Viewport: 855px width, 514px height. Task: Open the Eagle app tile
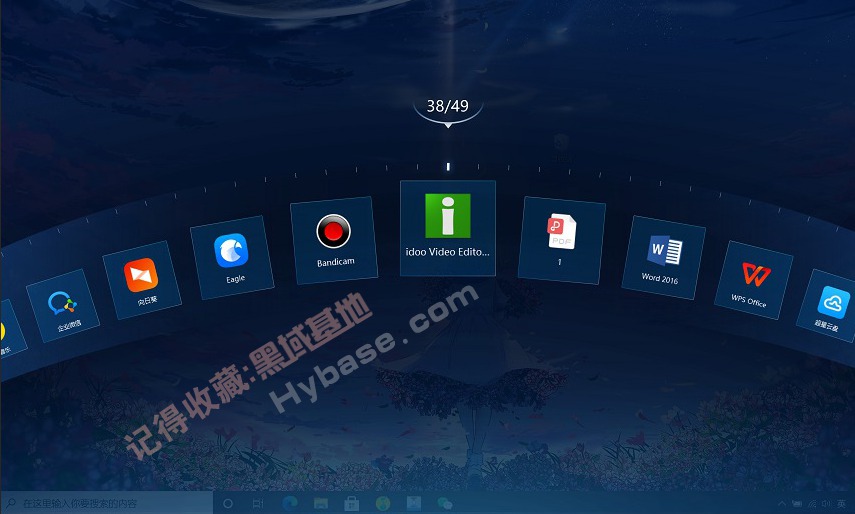[x=232, y=257]
